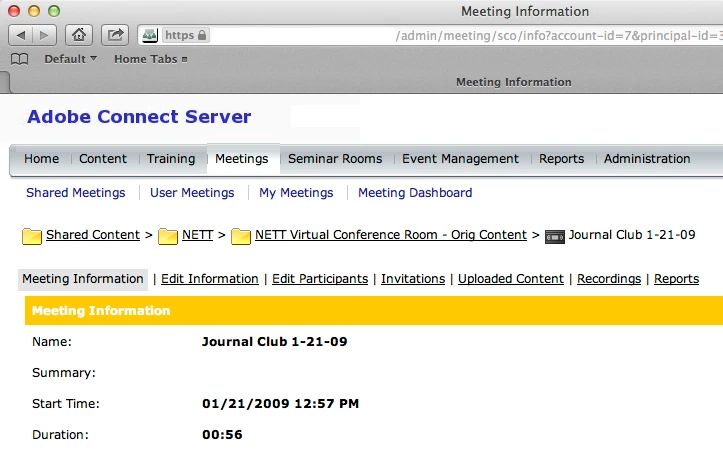
Task: Select the Meeting Information browser tab
Action: tap(514, 82)
